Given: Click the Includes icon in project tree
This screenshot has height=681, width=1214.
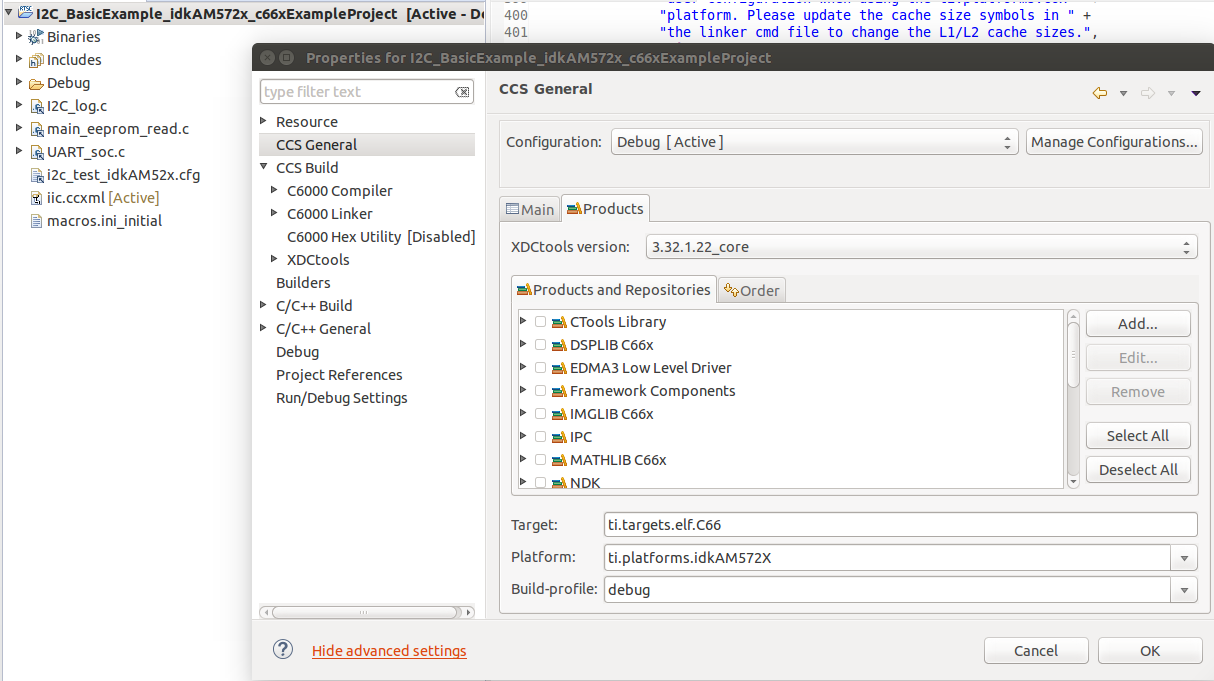Looking at the screenshot, I should 36,60.
